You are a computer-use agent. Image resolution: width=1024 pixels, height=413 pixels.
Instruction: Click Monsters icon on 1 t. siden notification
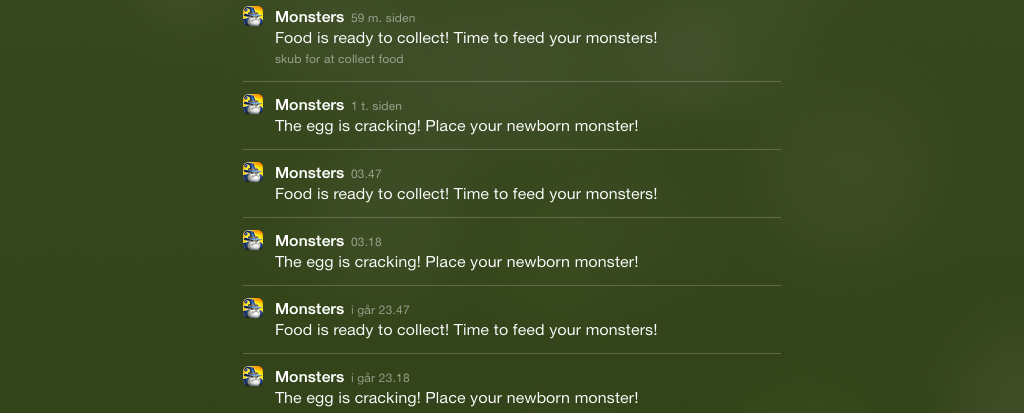[253, 104]
